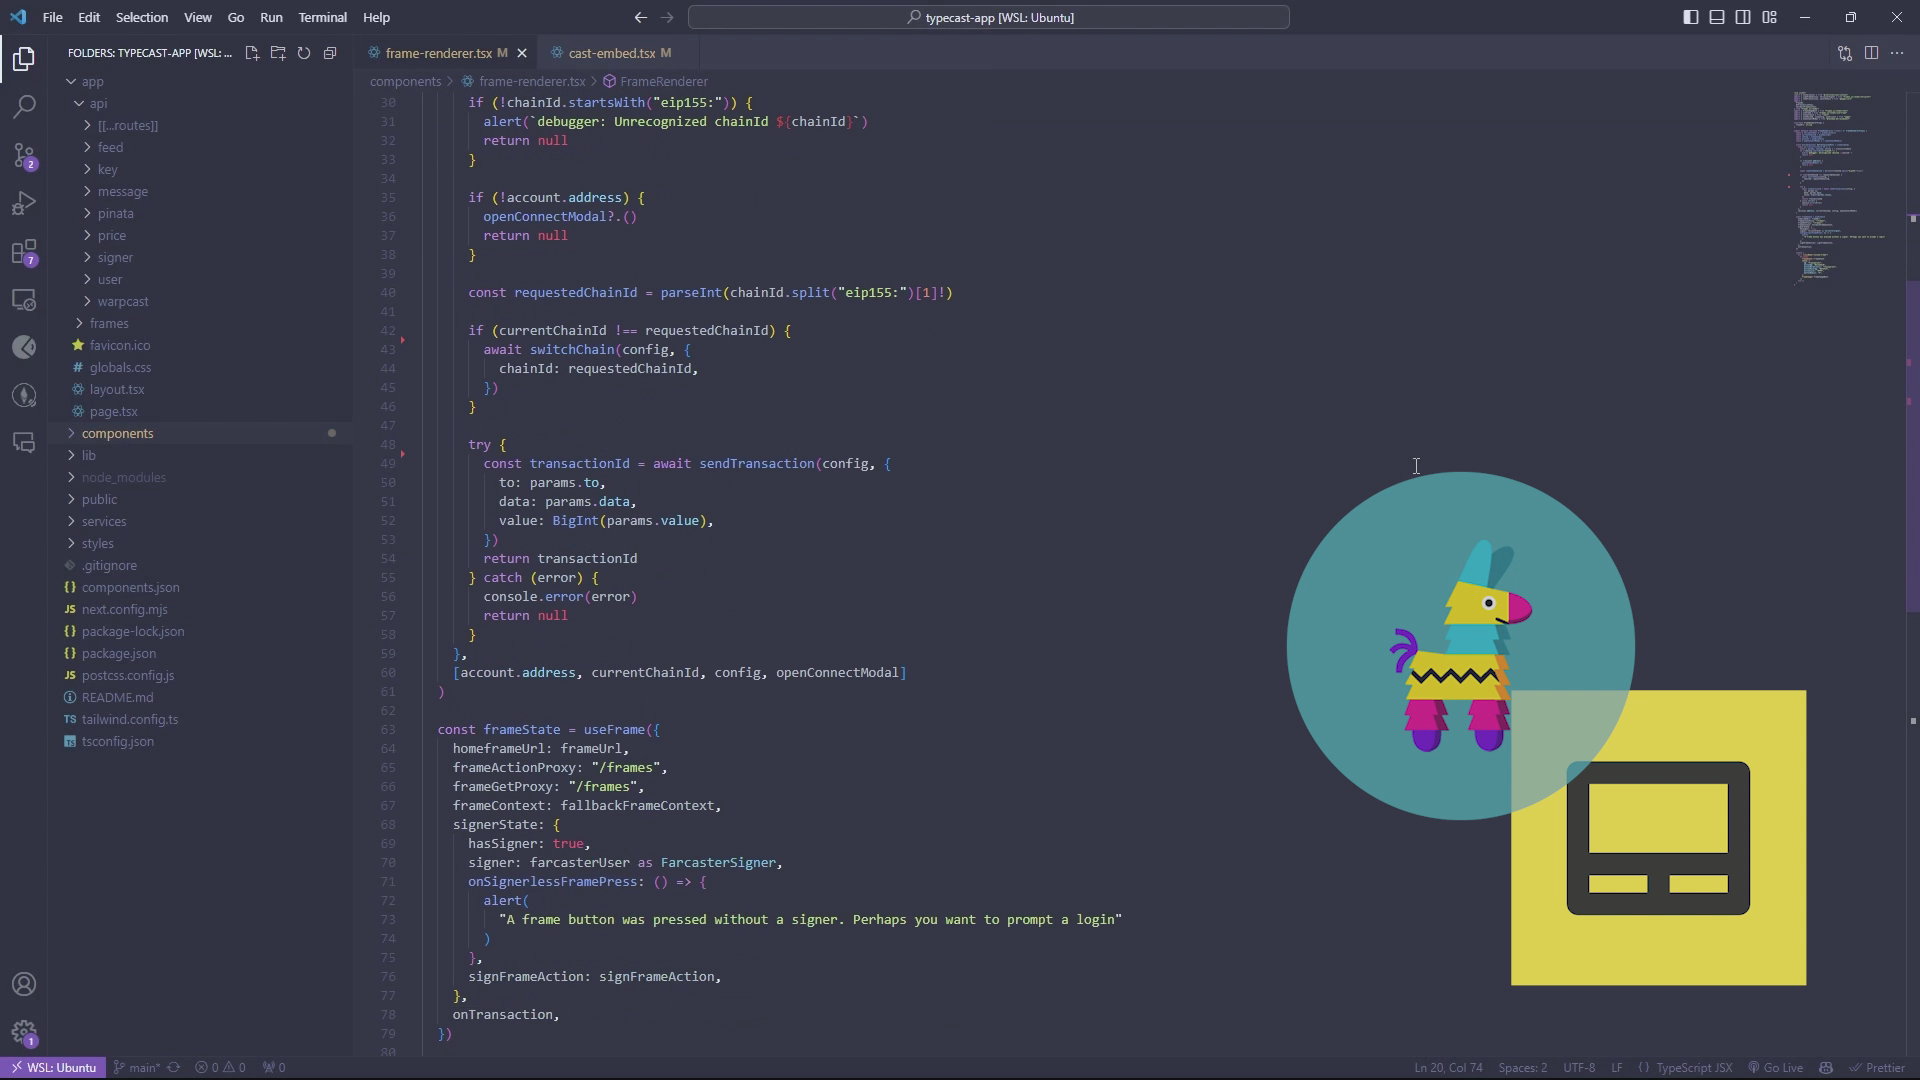
Task: Open the Run and Debug view
Action: [x=24, y=203]
